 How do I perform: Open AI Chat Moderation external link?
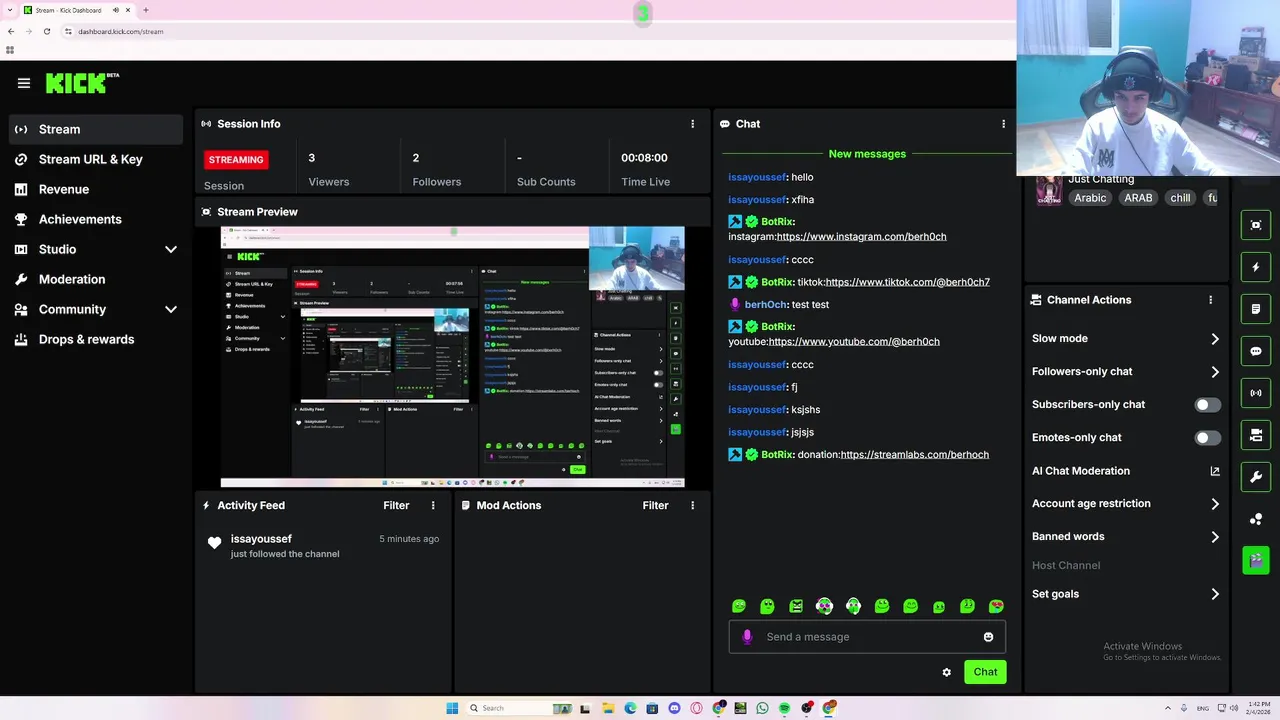[x=1215, y=471]
